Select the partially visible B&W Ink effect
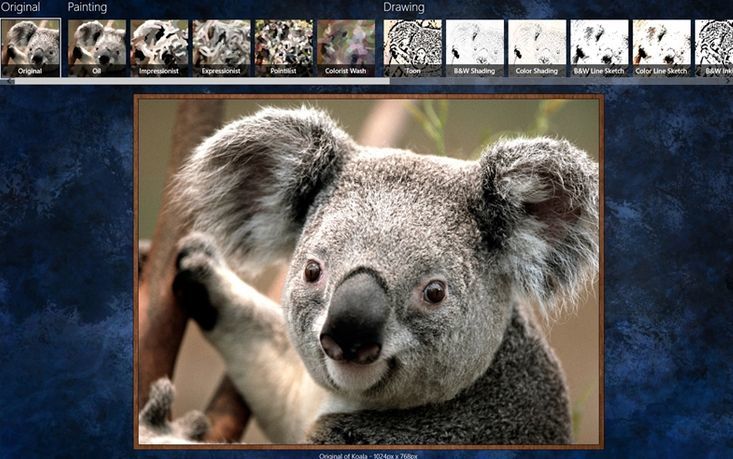The width and height of the screenshot is (733, 459). tap(714, 48)
